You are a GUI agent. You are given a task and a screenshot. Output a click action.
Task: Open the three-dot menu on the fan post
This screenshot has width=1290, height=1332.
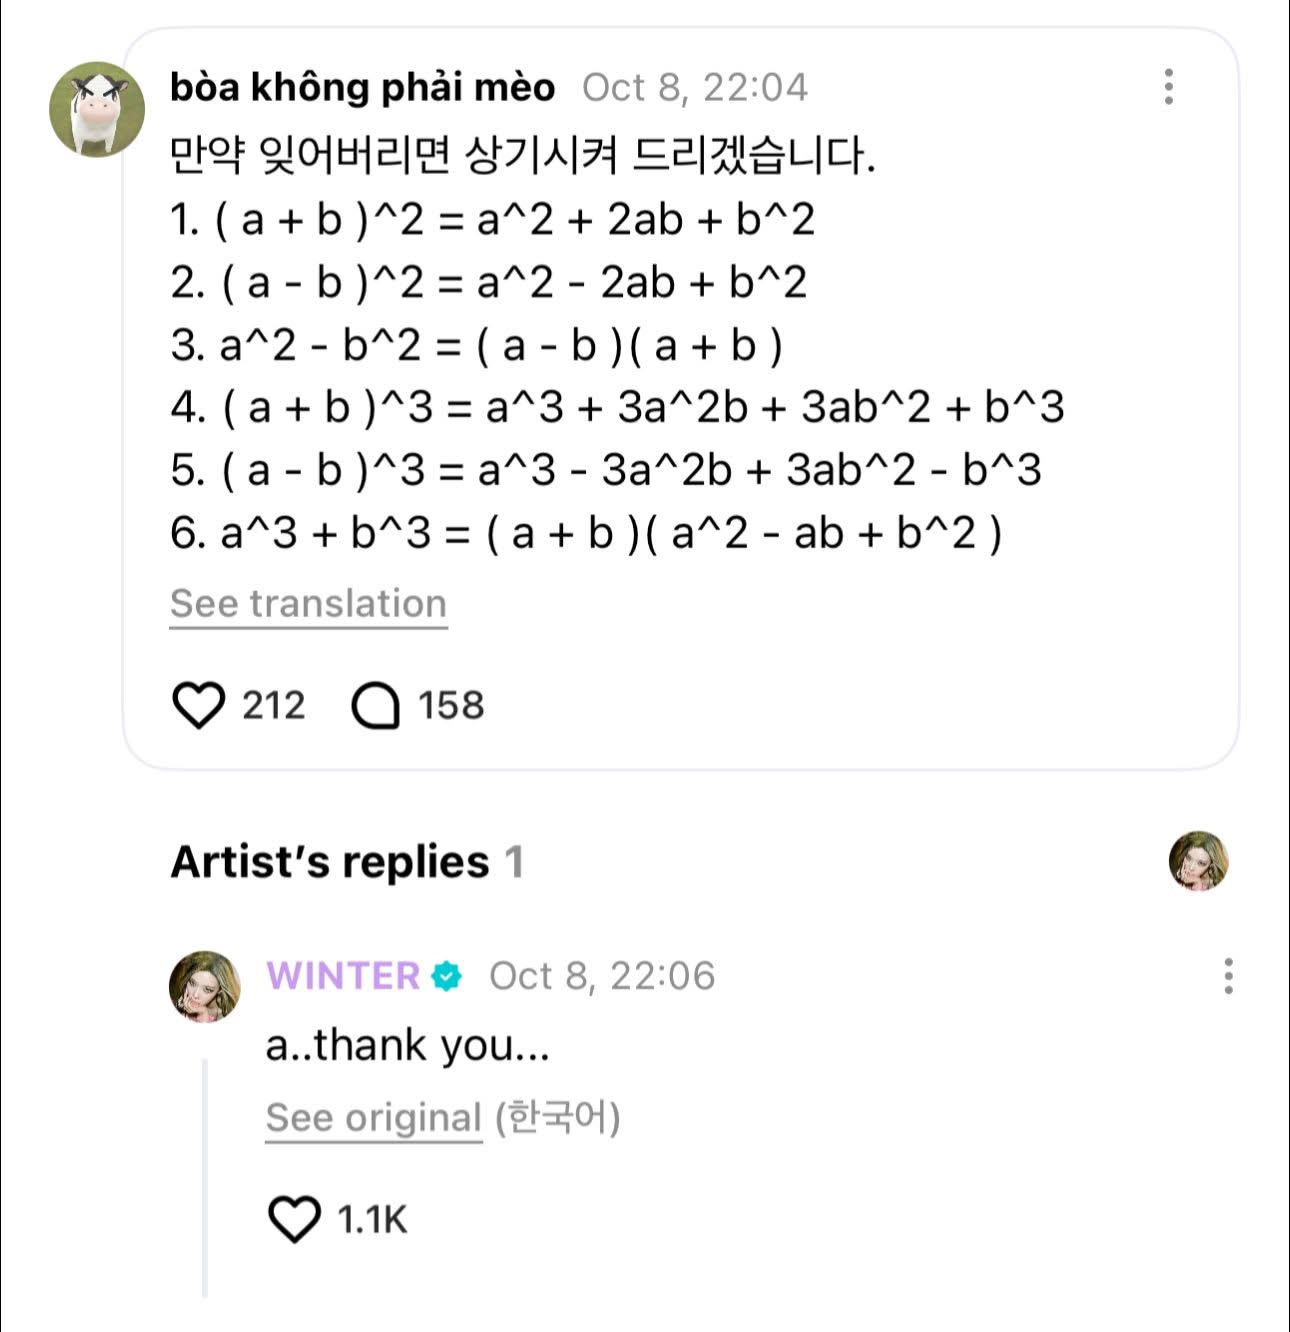click(x=1168, y=87)
